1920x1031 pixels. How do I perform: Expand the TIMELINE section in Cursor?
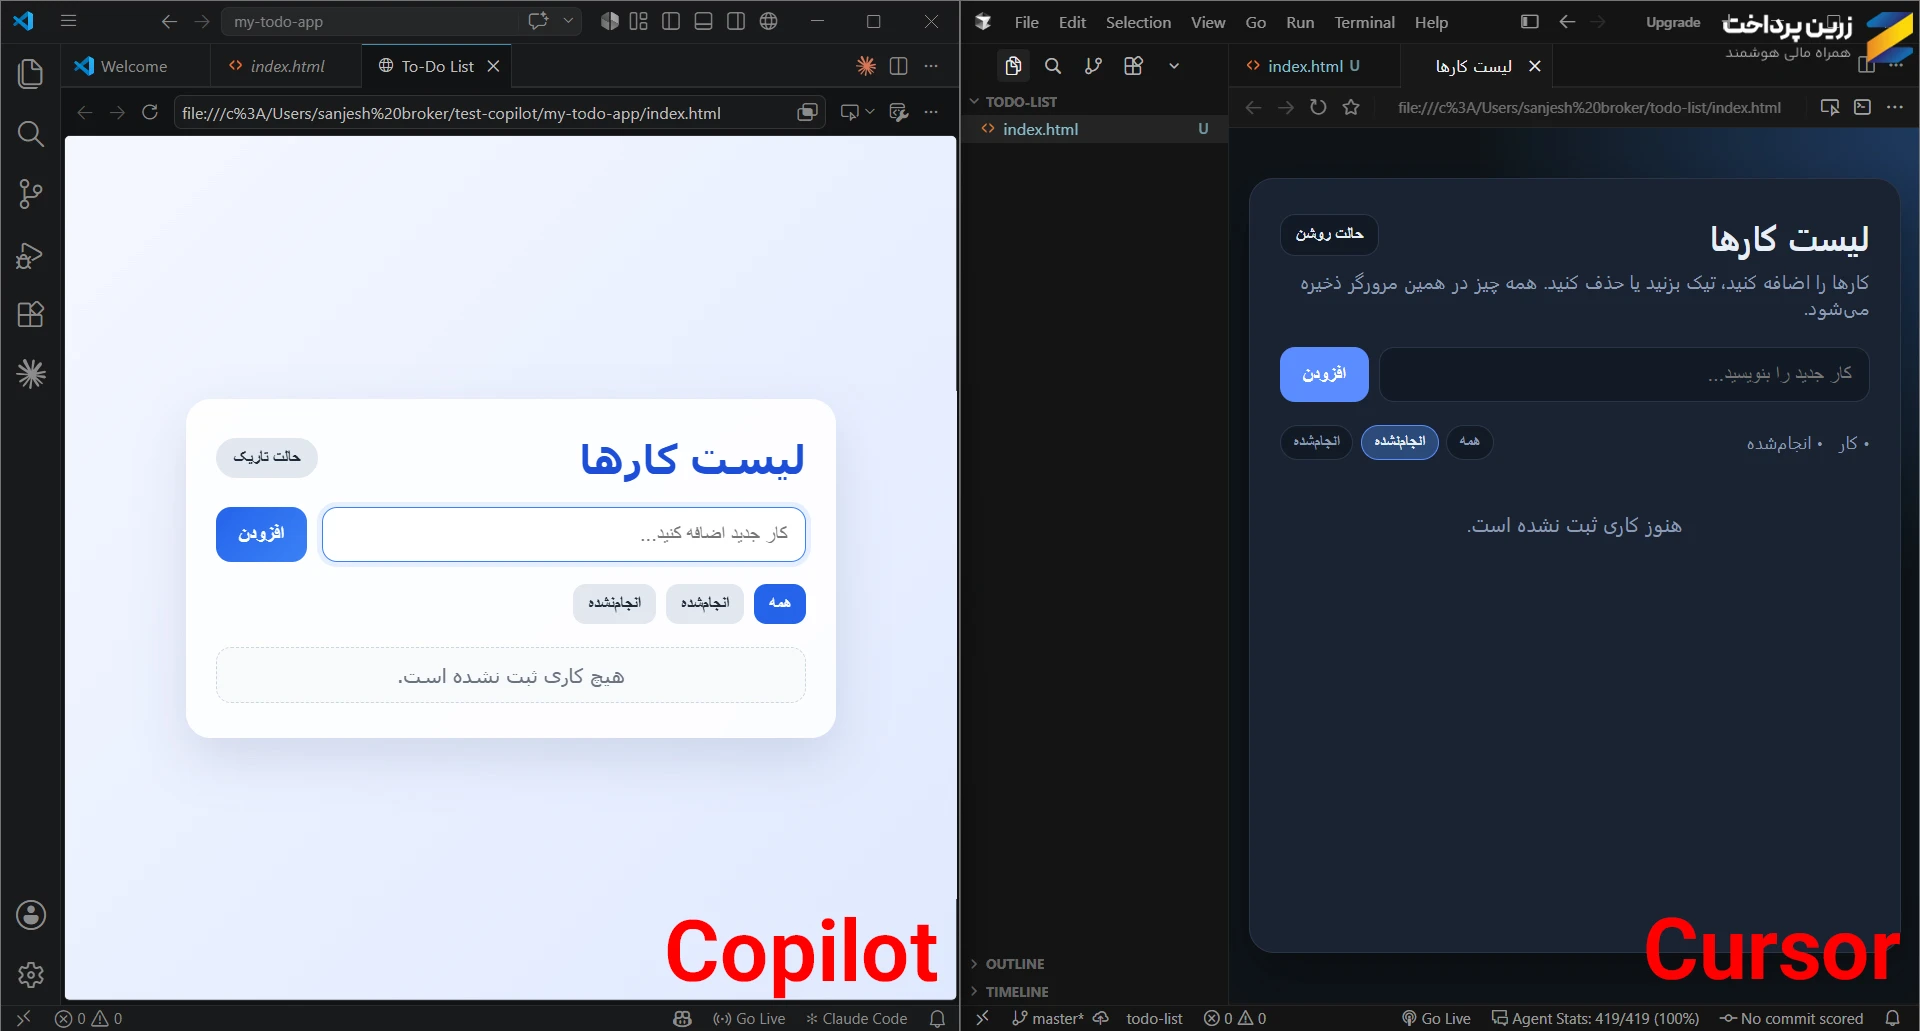click(1017, 992)
